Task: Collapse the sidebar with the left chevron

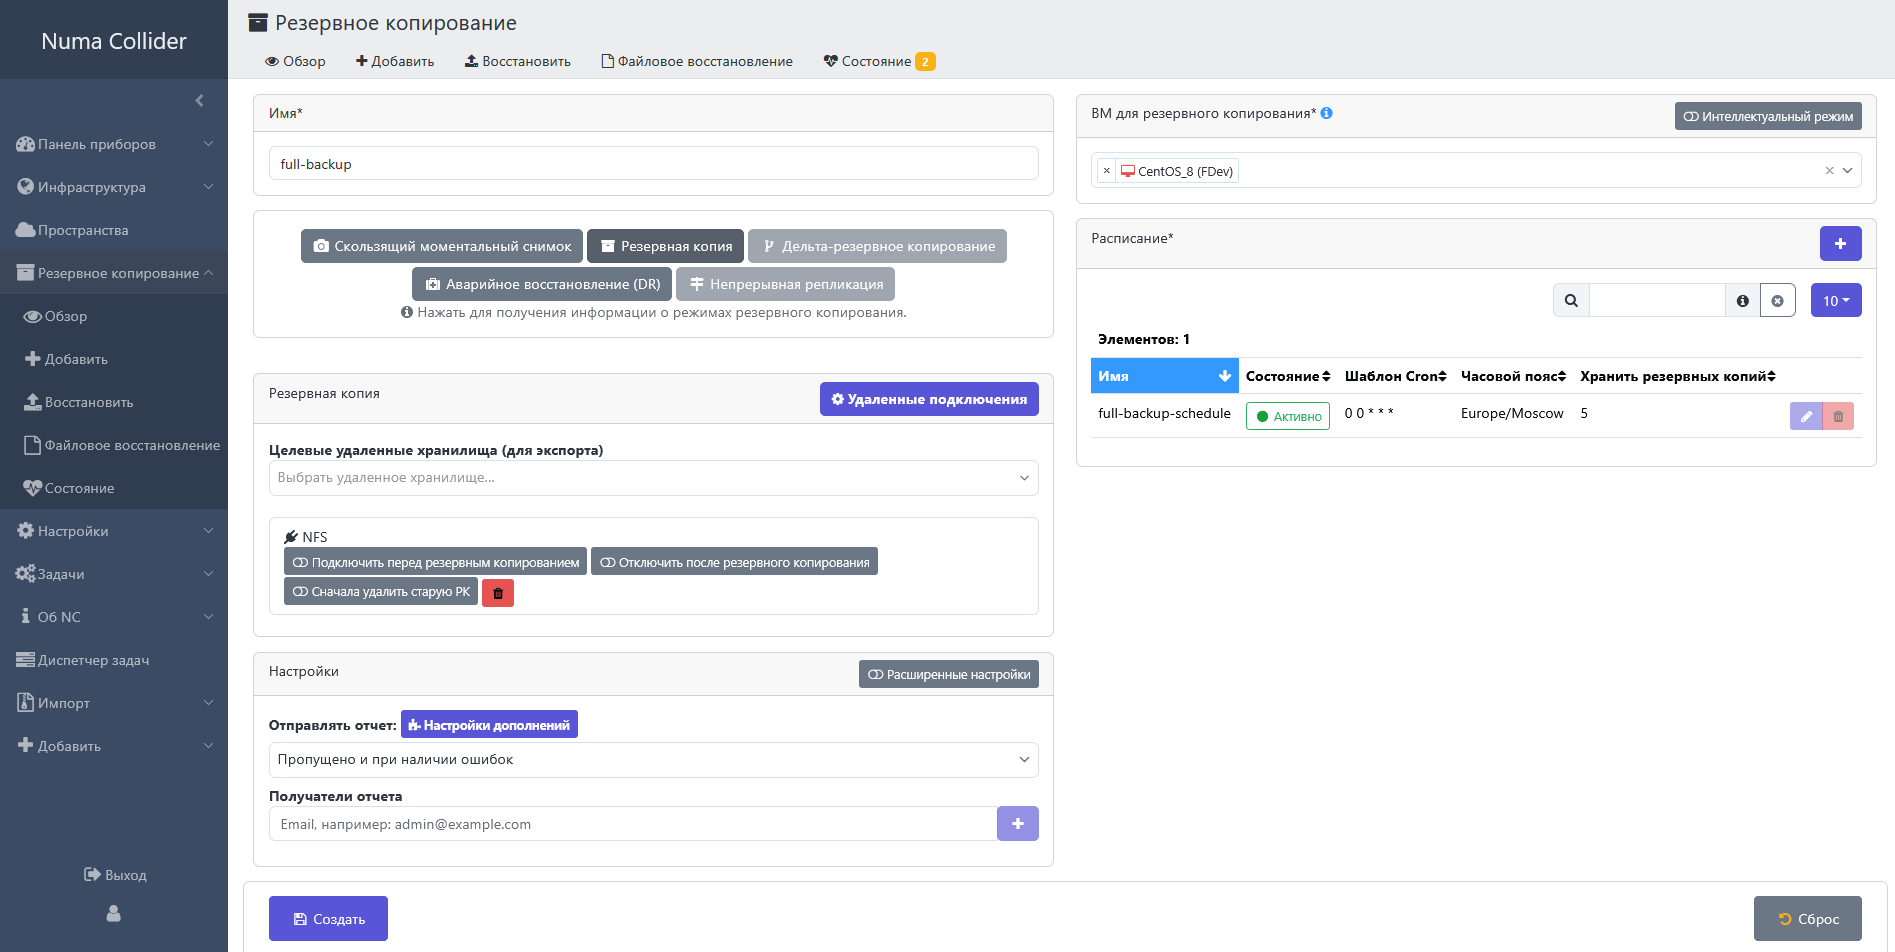Action: click(199, 100)
